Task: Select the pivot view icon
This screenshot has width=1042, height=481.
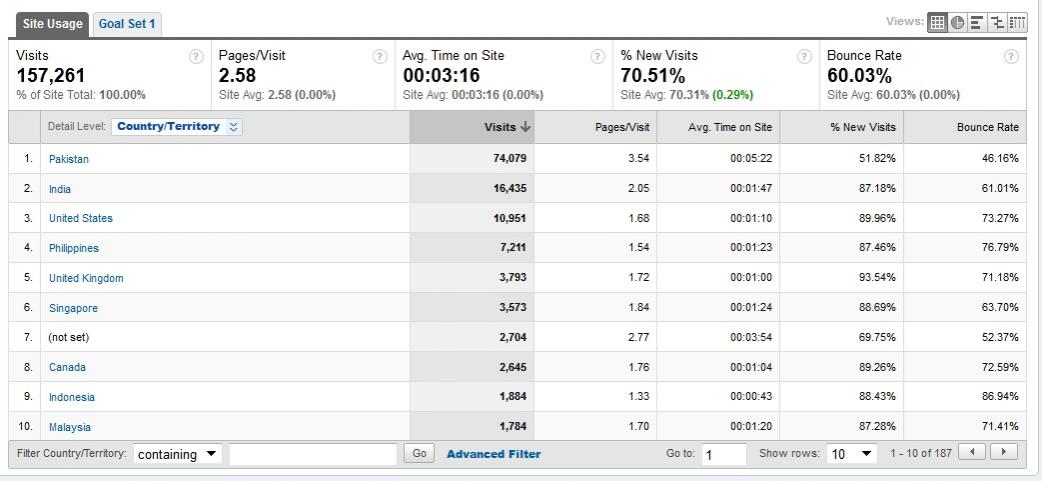Action: pyautogui.click(x=1017, y=22)
